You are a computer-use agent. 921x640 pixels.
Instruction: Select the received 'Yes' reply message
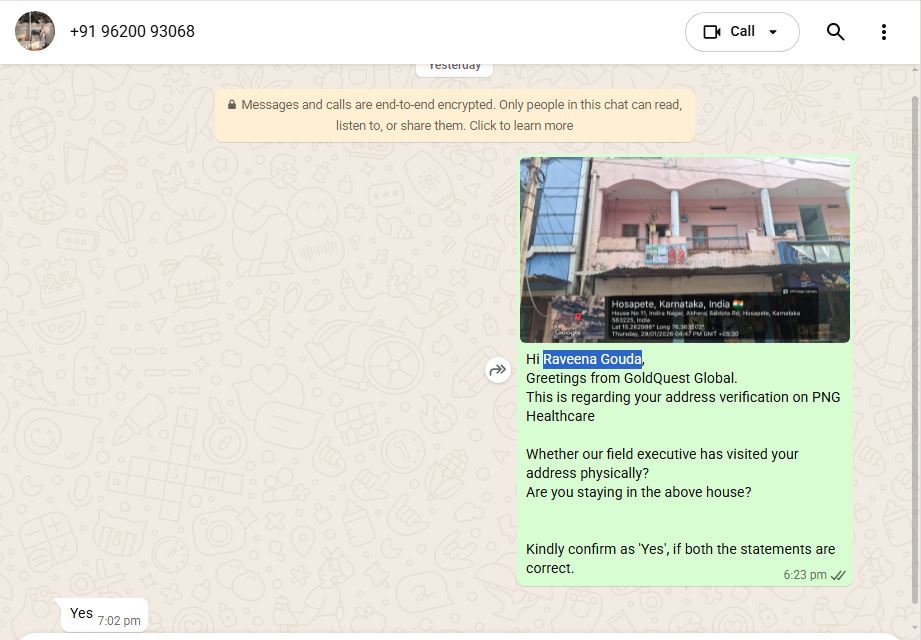coord(105,615)
